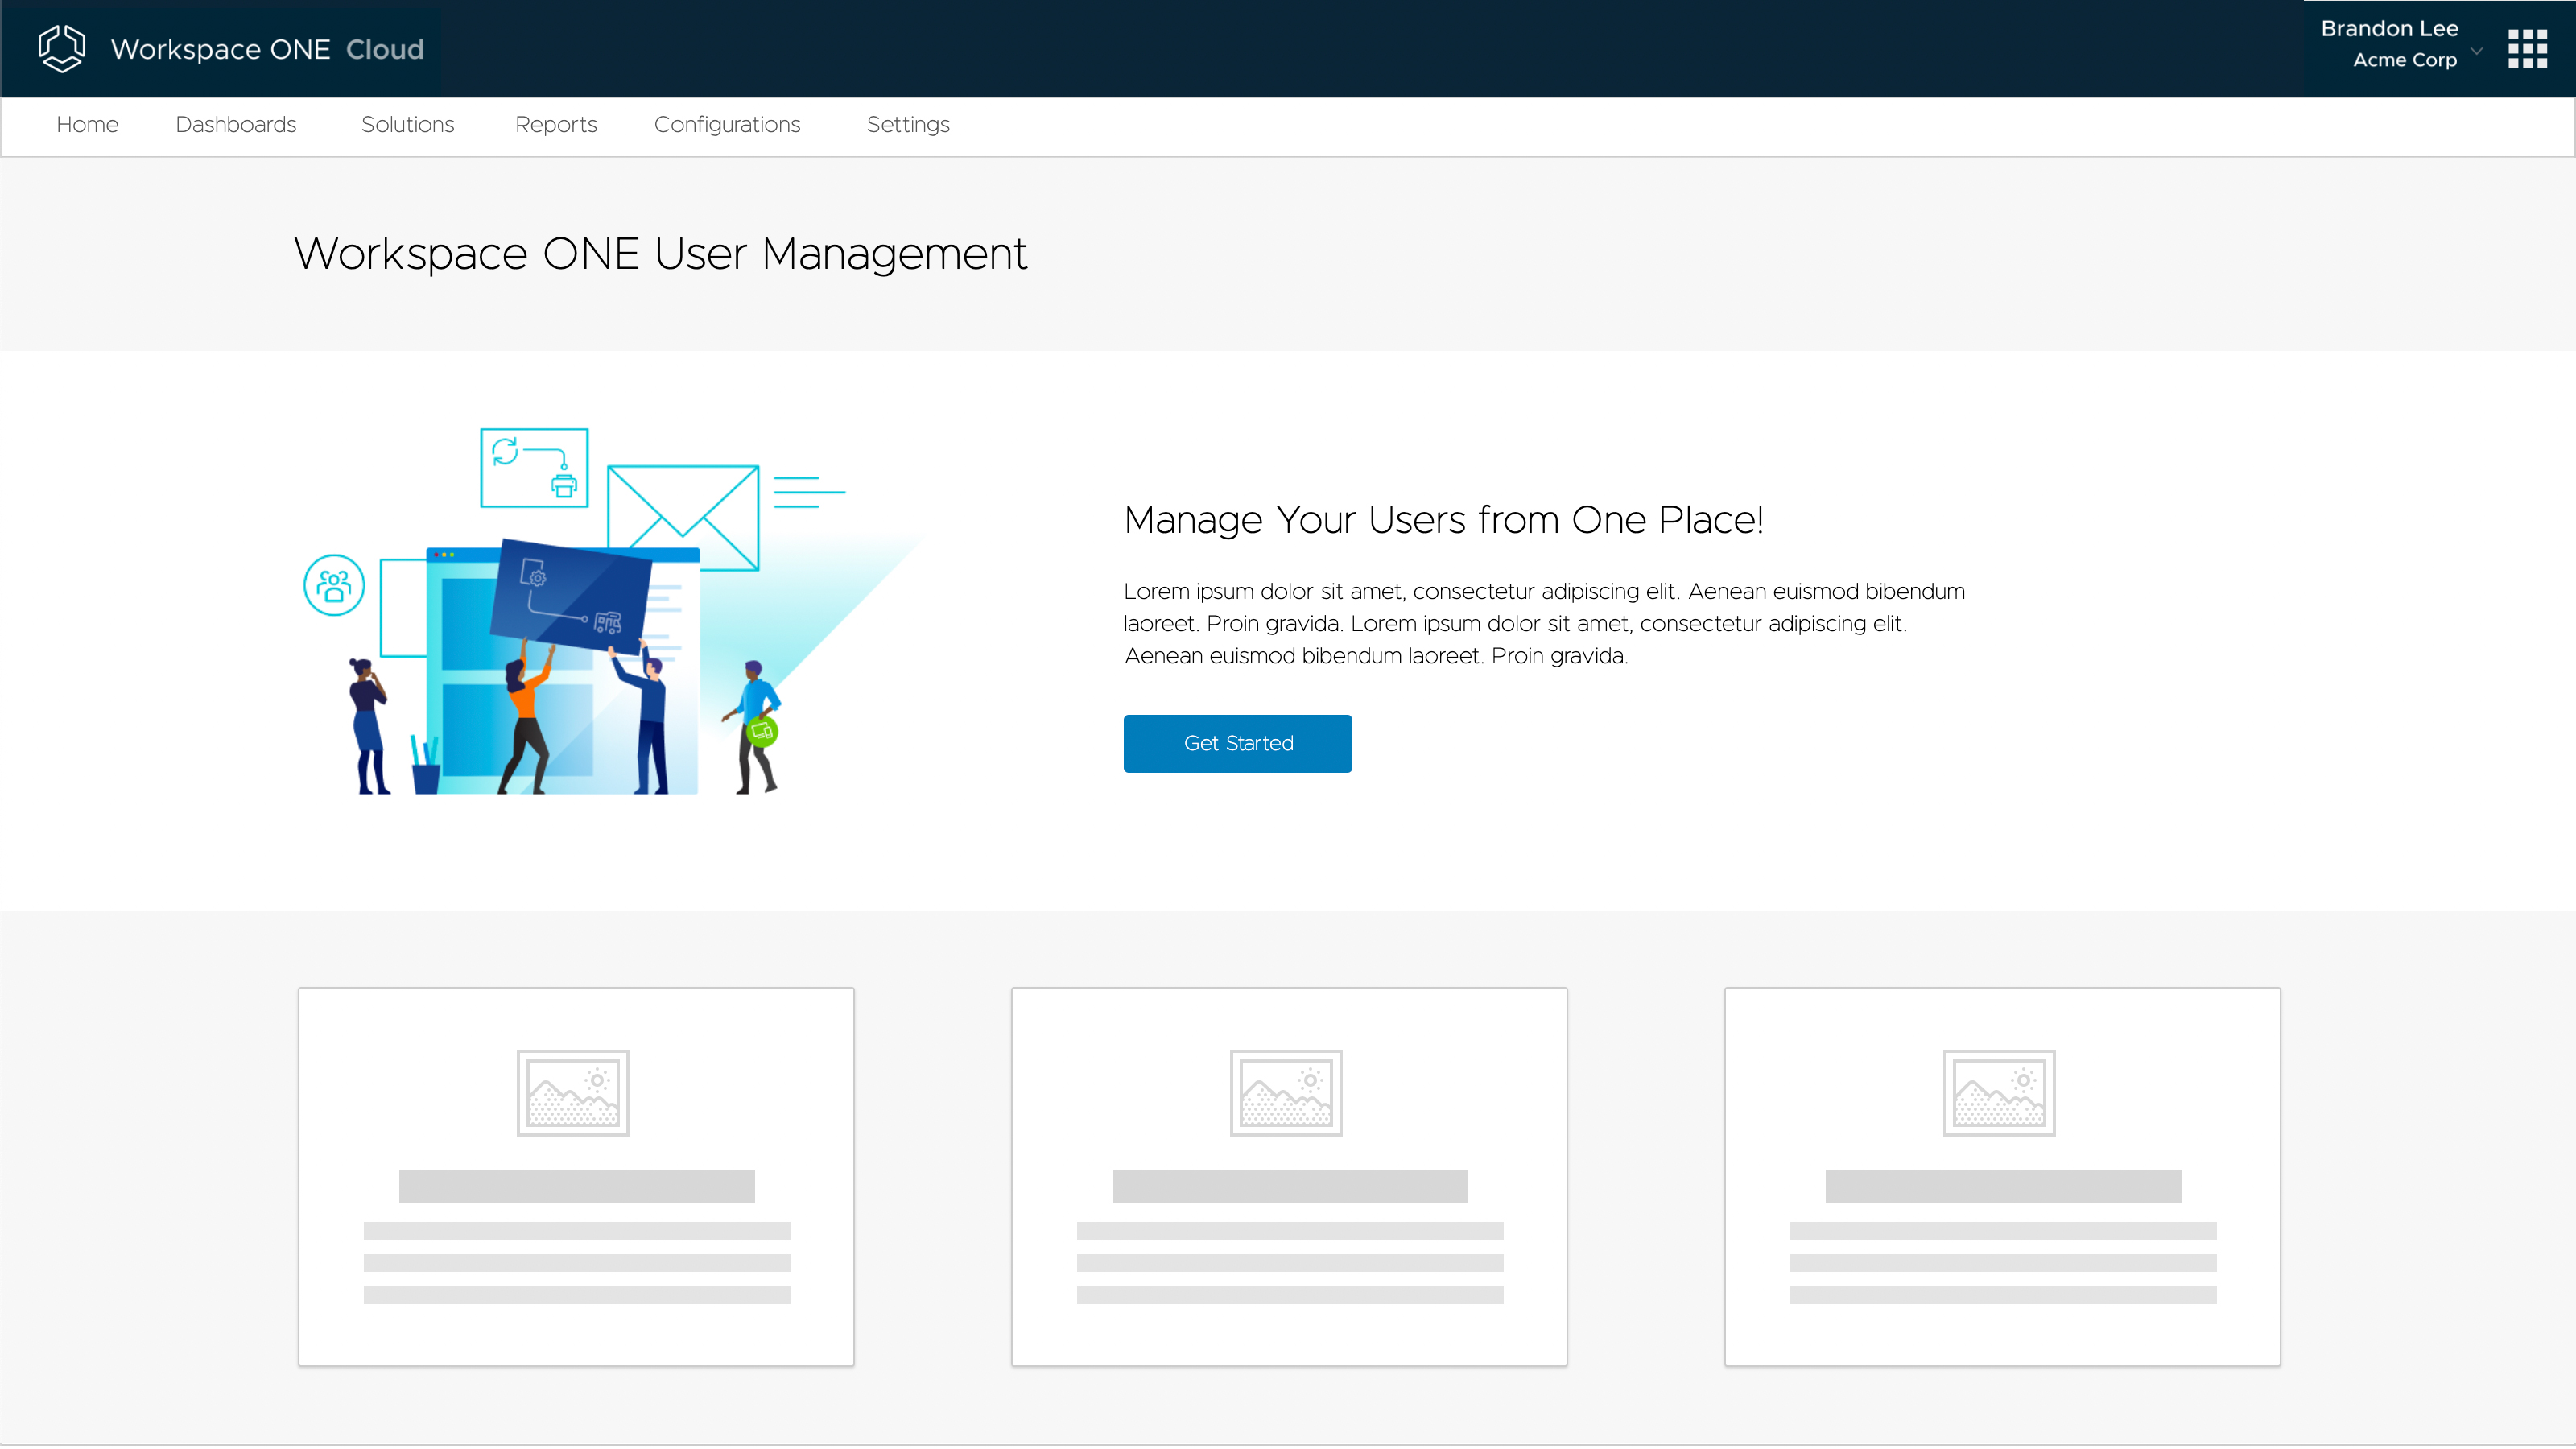
Task: Expand the Brandon Lee account chevron
Action: (2476, 50)
